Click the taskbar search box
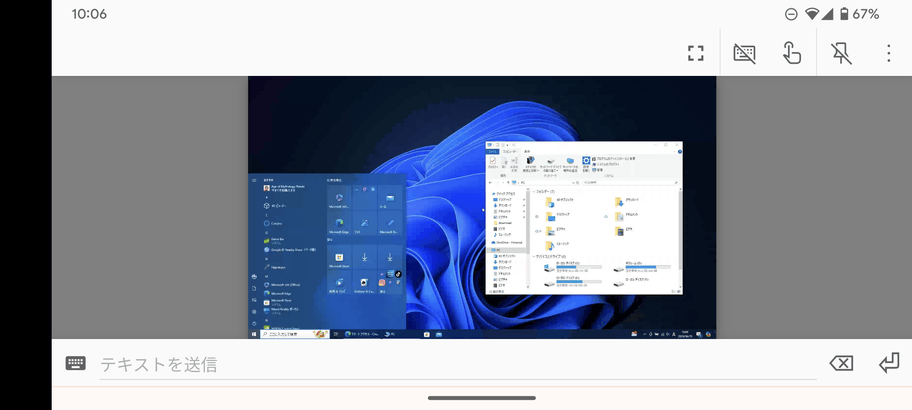Image resolution: width=912 pixels, height=410 pixels. pyautogui.click(x=295, y=334)
